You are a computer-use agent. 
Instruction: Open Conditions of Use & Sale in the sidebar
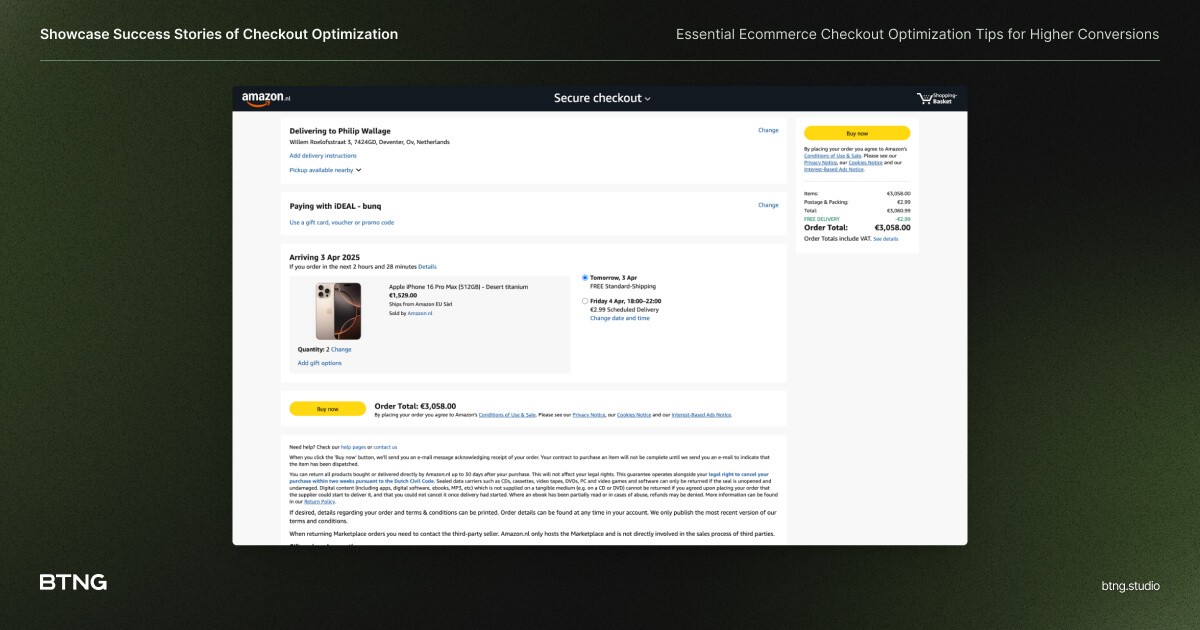[832, 156]
